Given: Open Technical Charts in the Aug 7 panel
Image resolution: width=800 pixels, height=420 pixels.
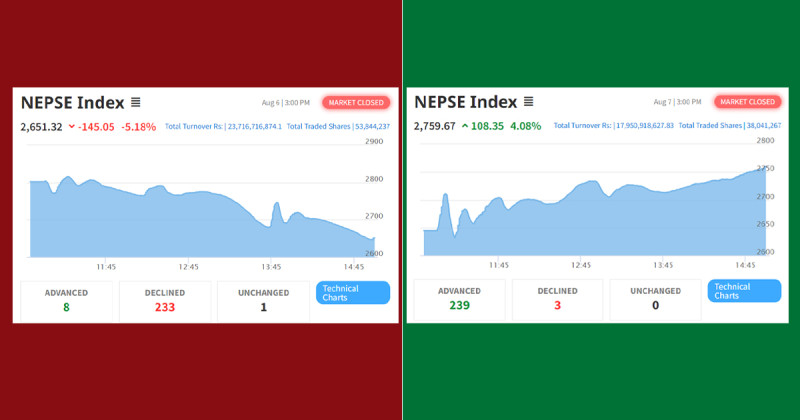Looking at the screenshot, I should click(743, 291).
